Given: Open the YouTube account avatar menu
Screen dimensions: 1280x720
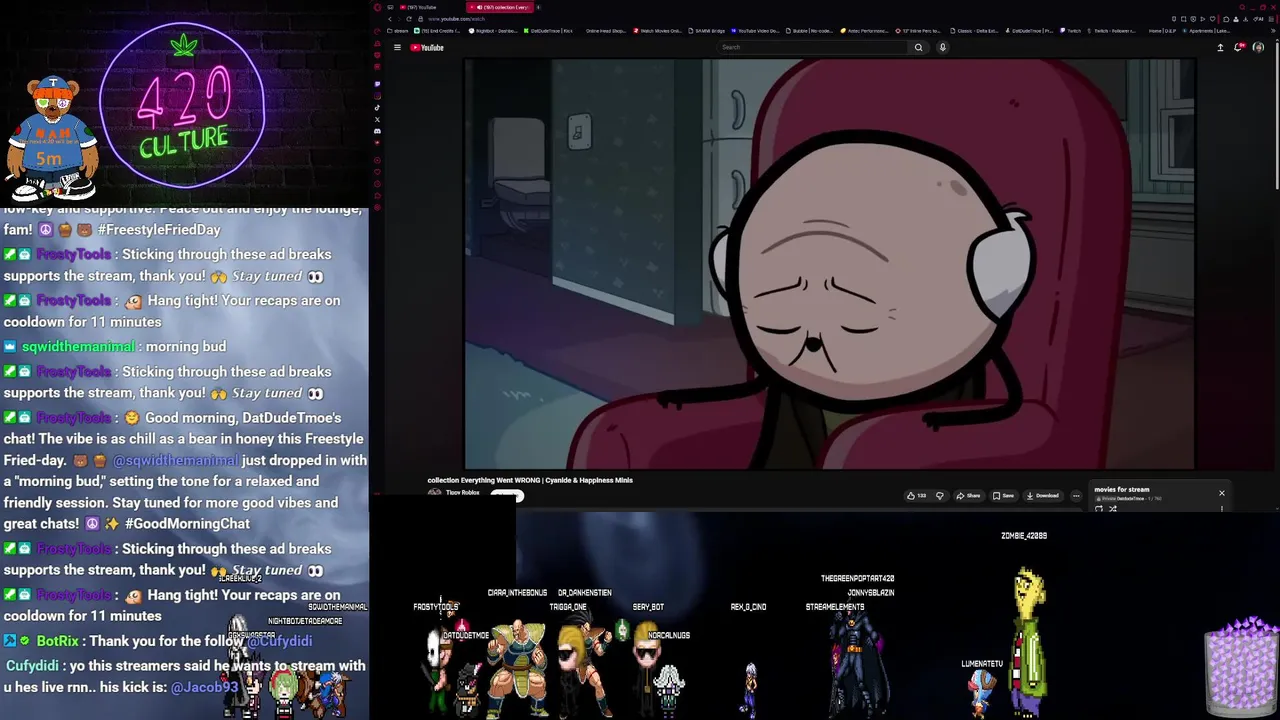Looking at the screenshot, I should [1258, 47].
